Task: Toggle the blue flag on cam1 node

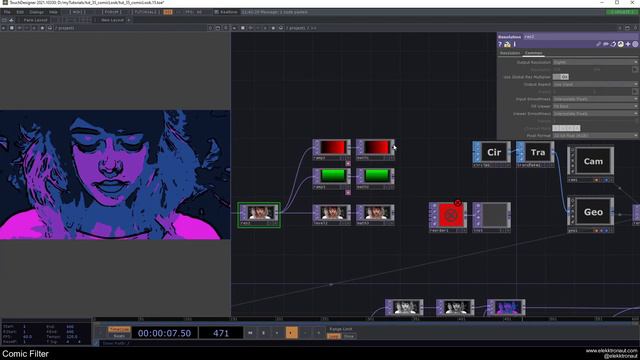Action: pos(606,180)
